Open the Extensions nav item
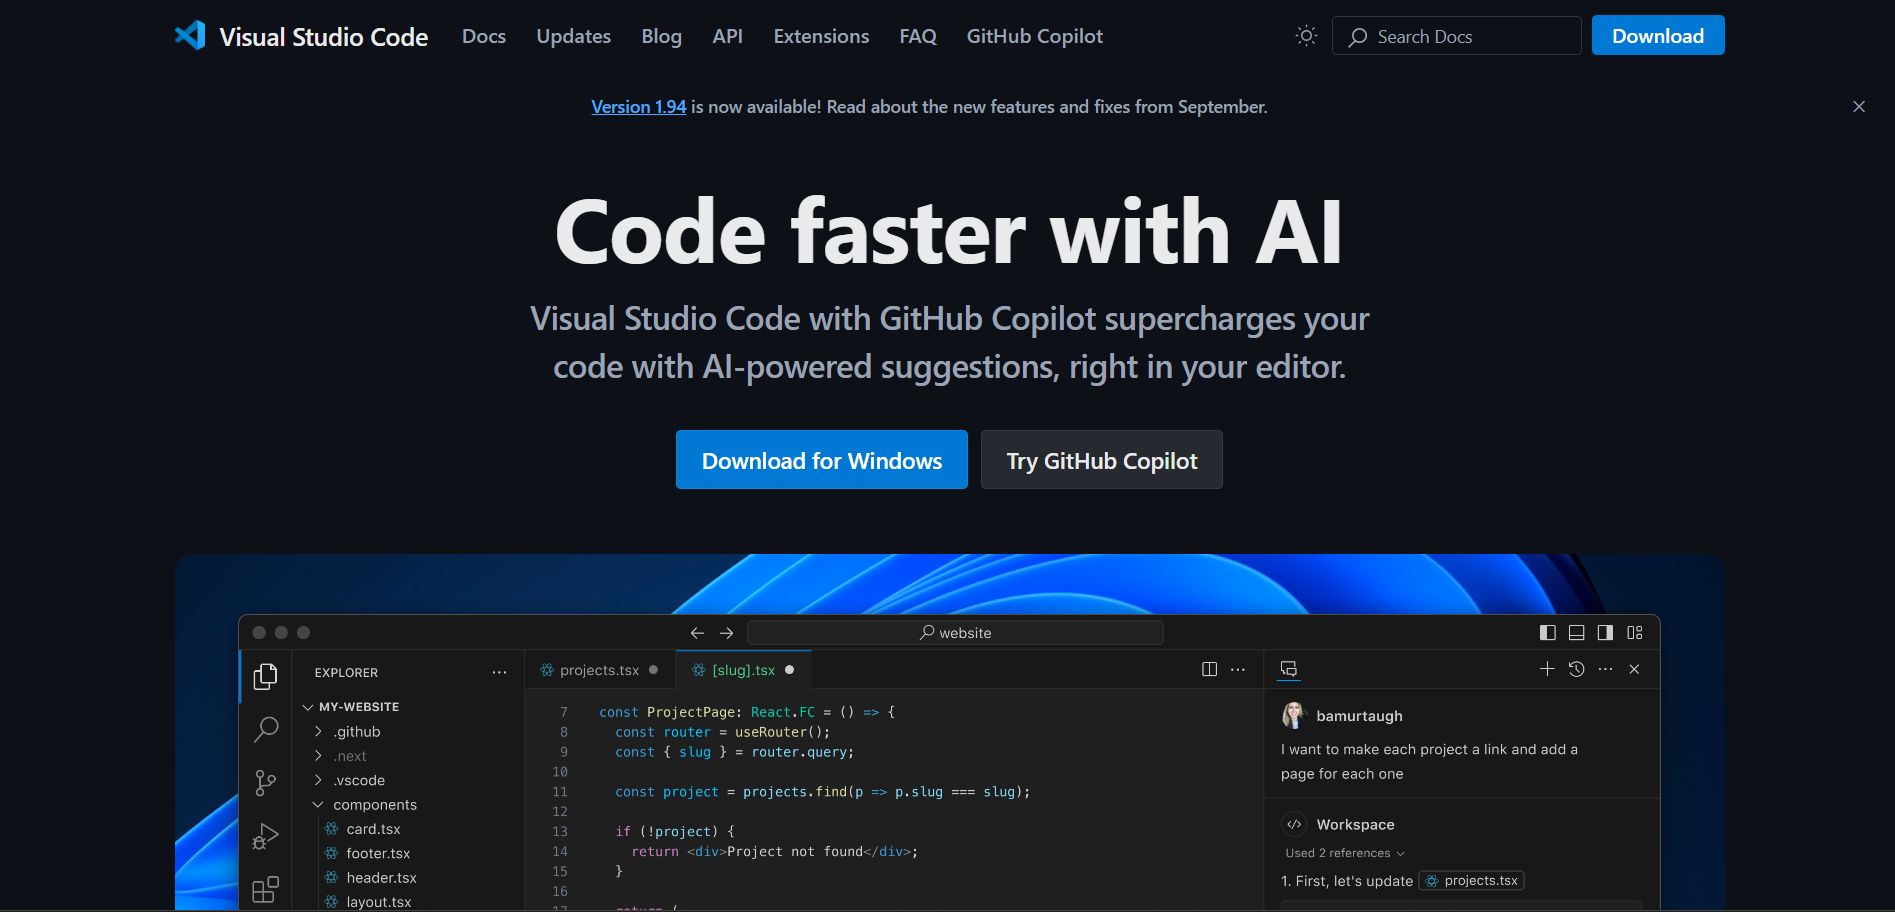This screenshot has width=1895, height=912. point(821,36)
